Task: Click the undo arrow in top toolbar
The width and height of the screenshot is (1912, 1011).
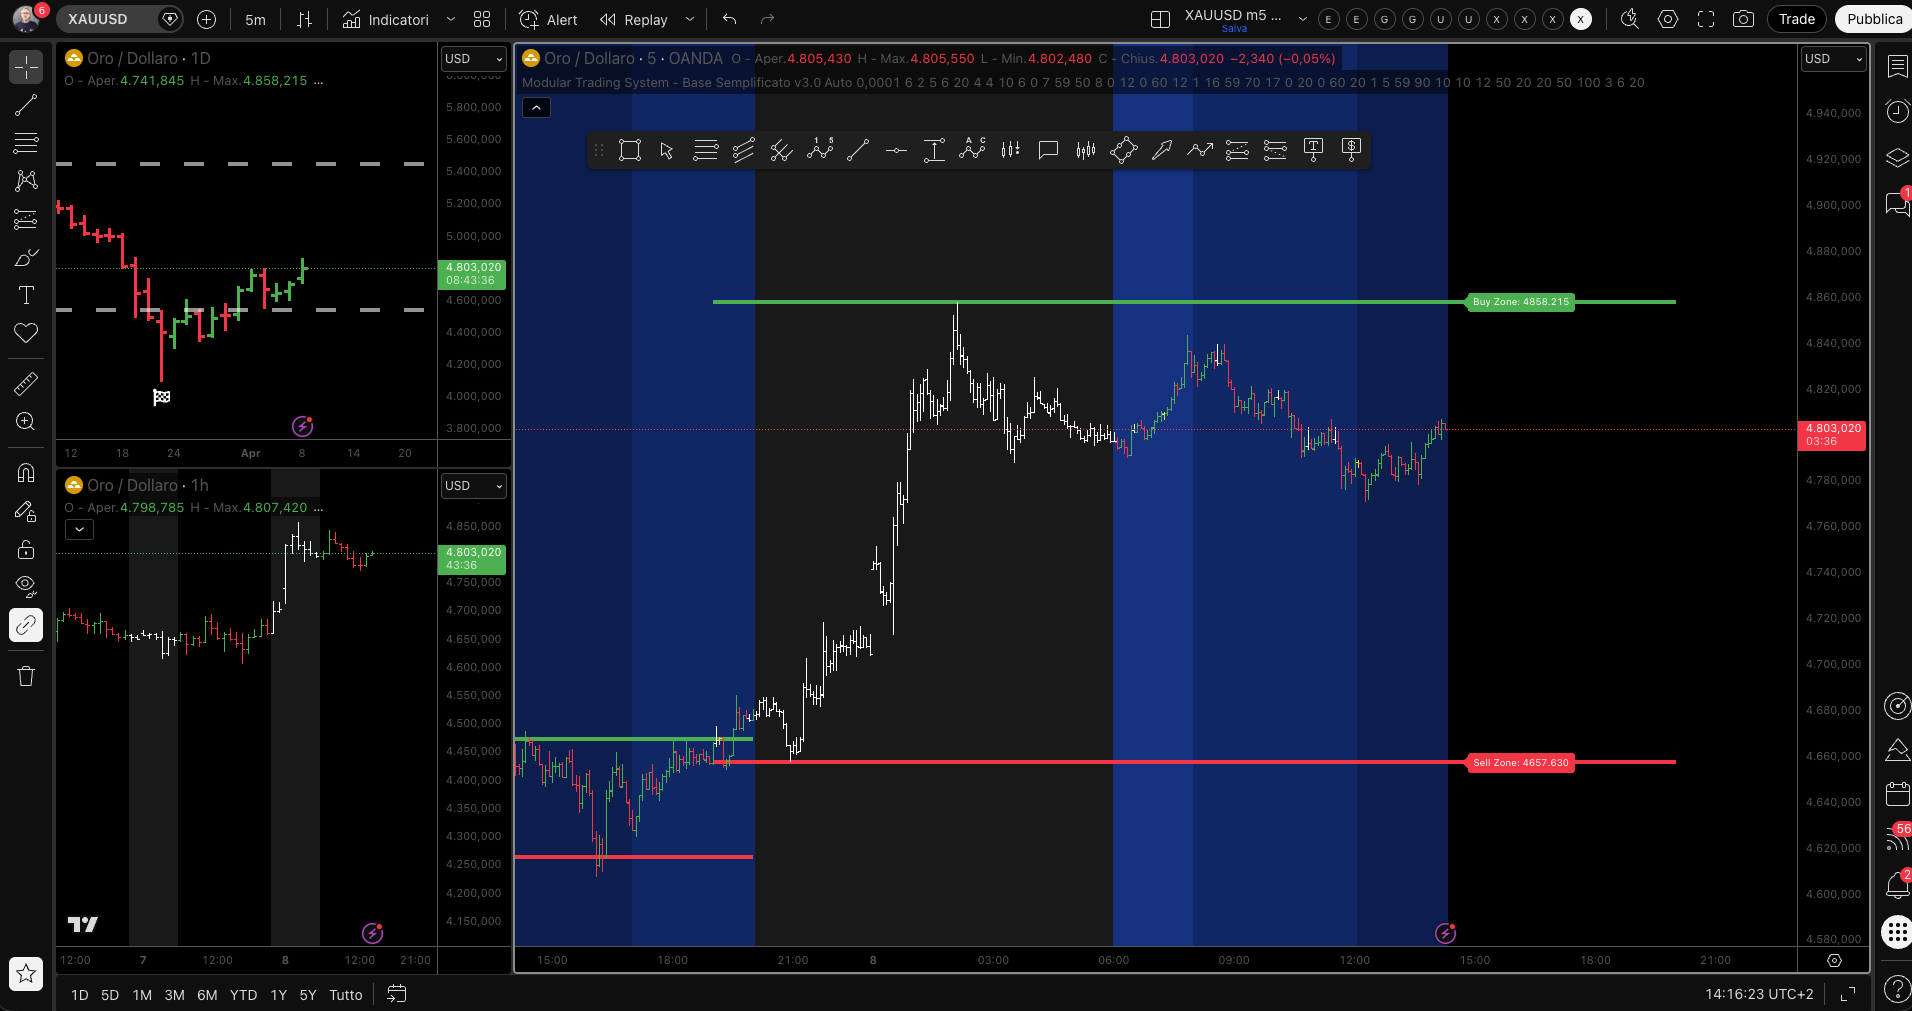Action: pos(729,19)
